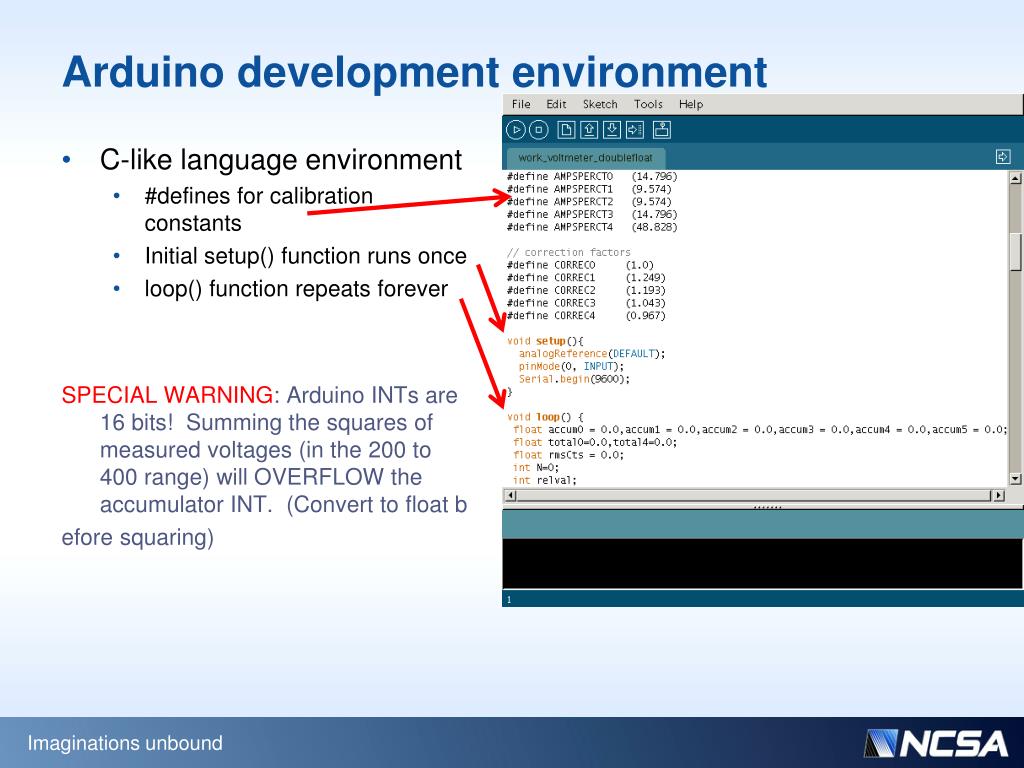
Task: Click the line '#define CORREC3 (1.043)'
Action: [586, 303]
